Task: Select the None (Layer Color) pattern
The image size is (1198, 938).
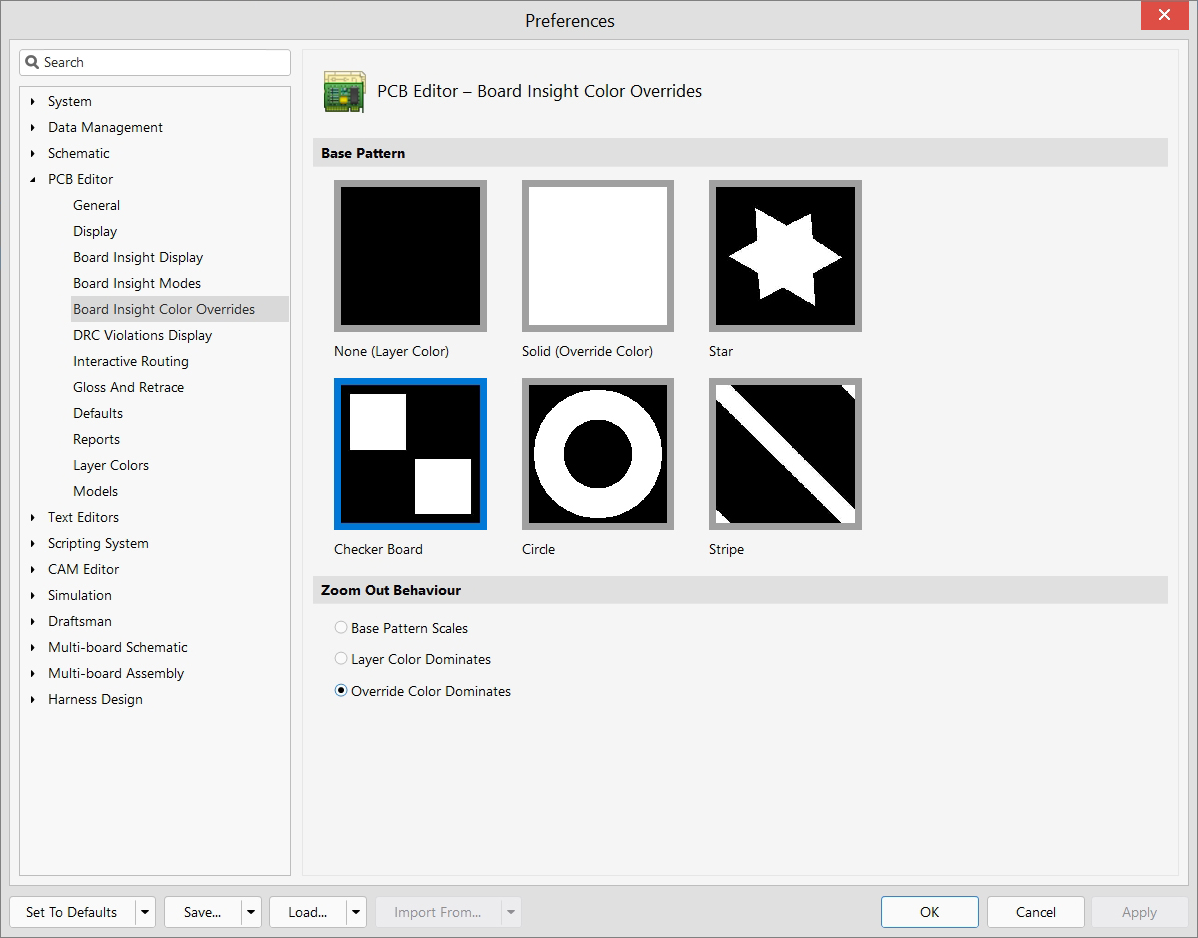Action: click(410, 256)
